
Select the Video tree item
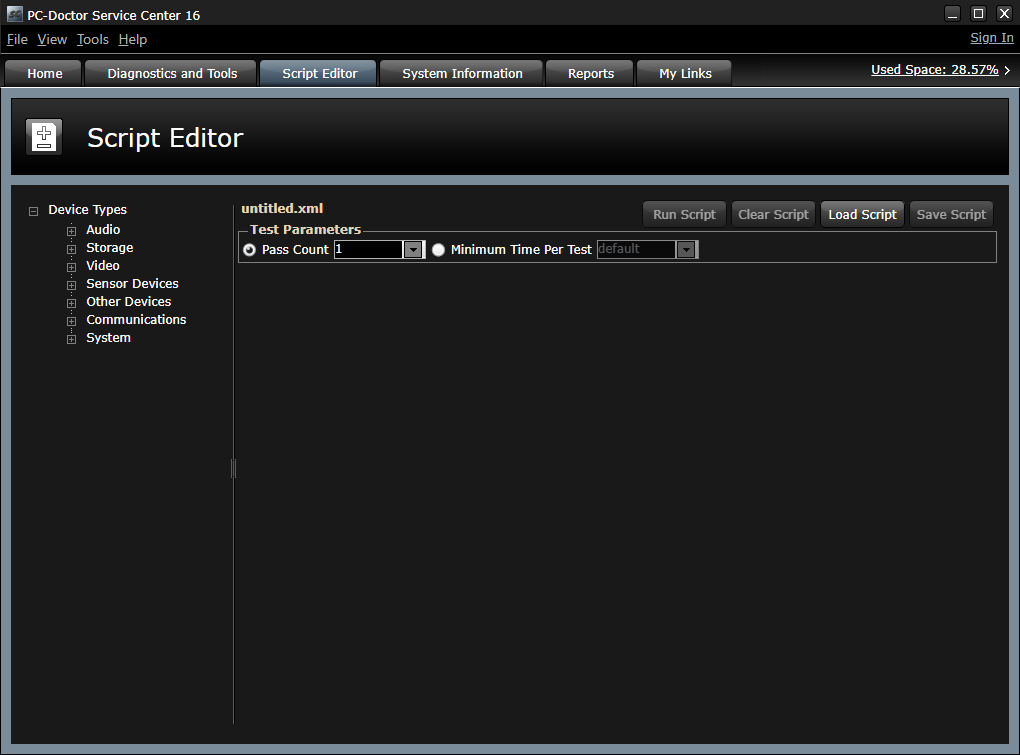[103, 266]
